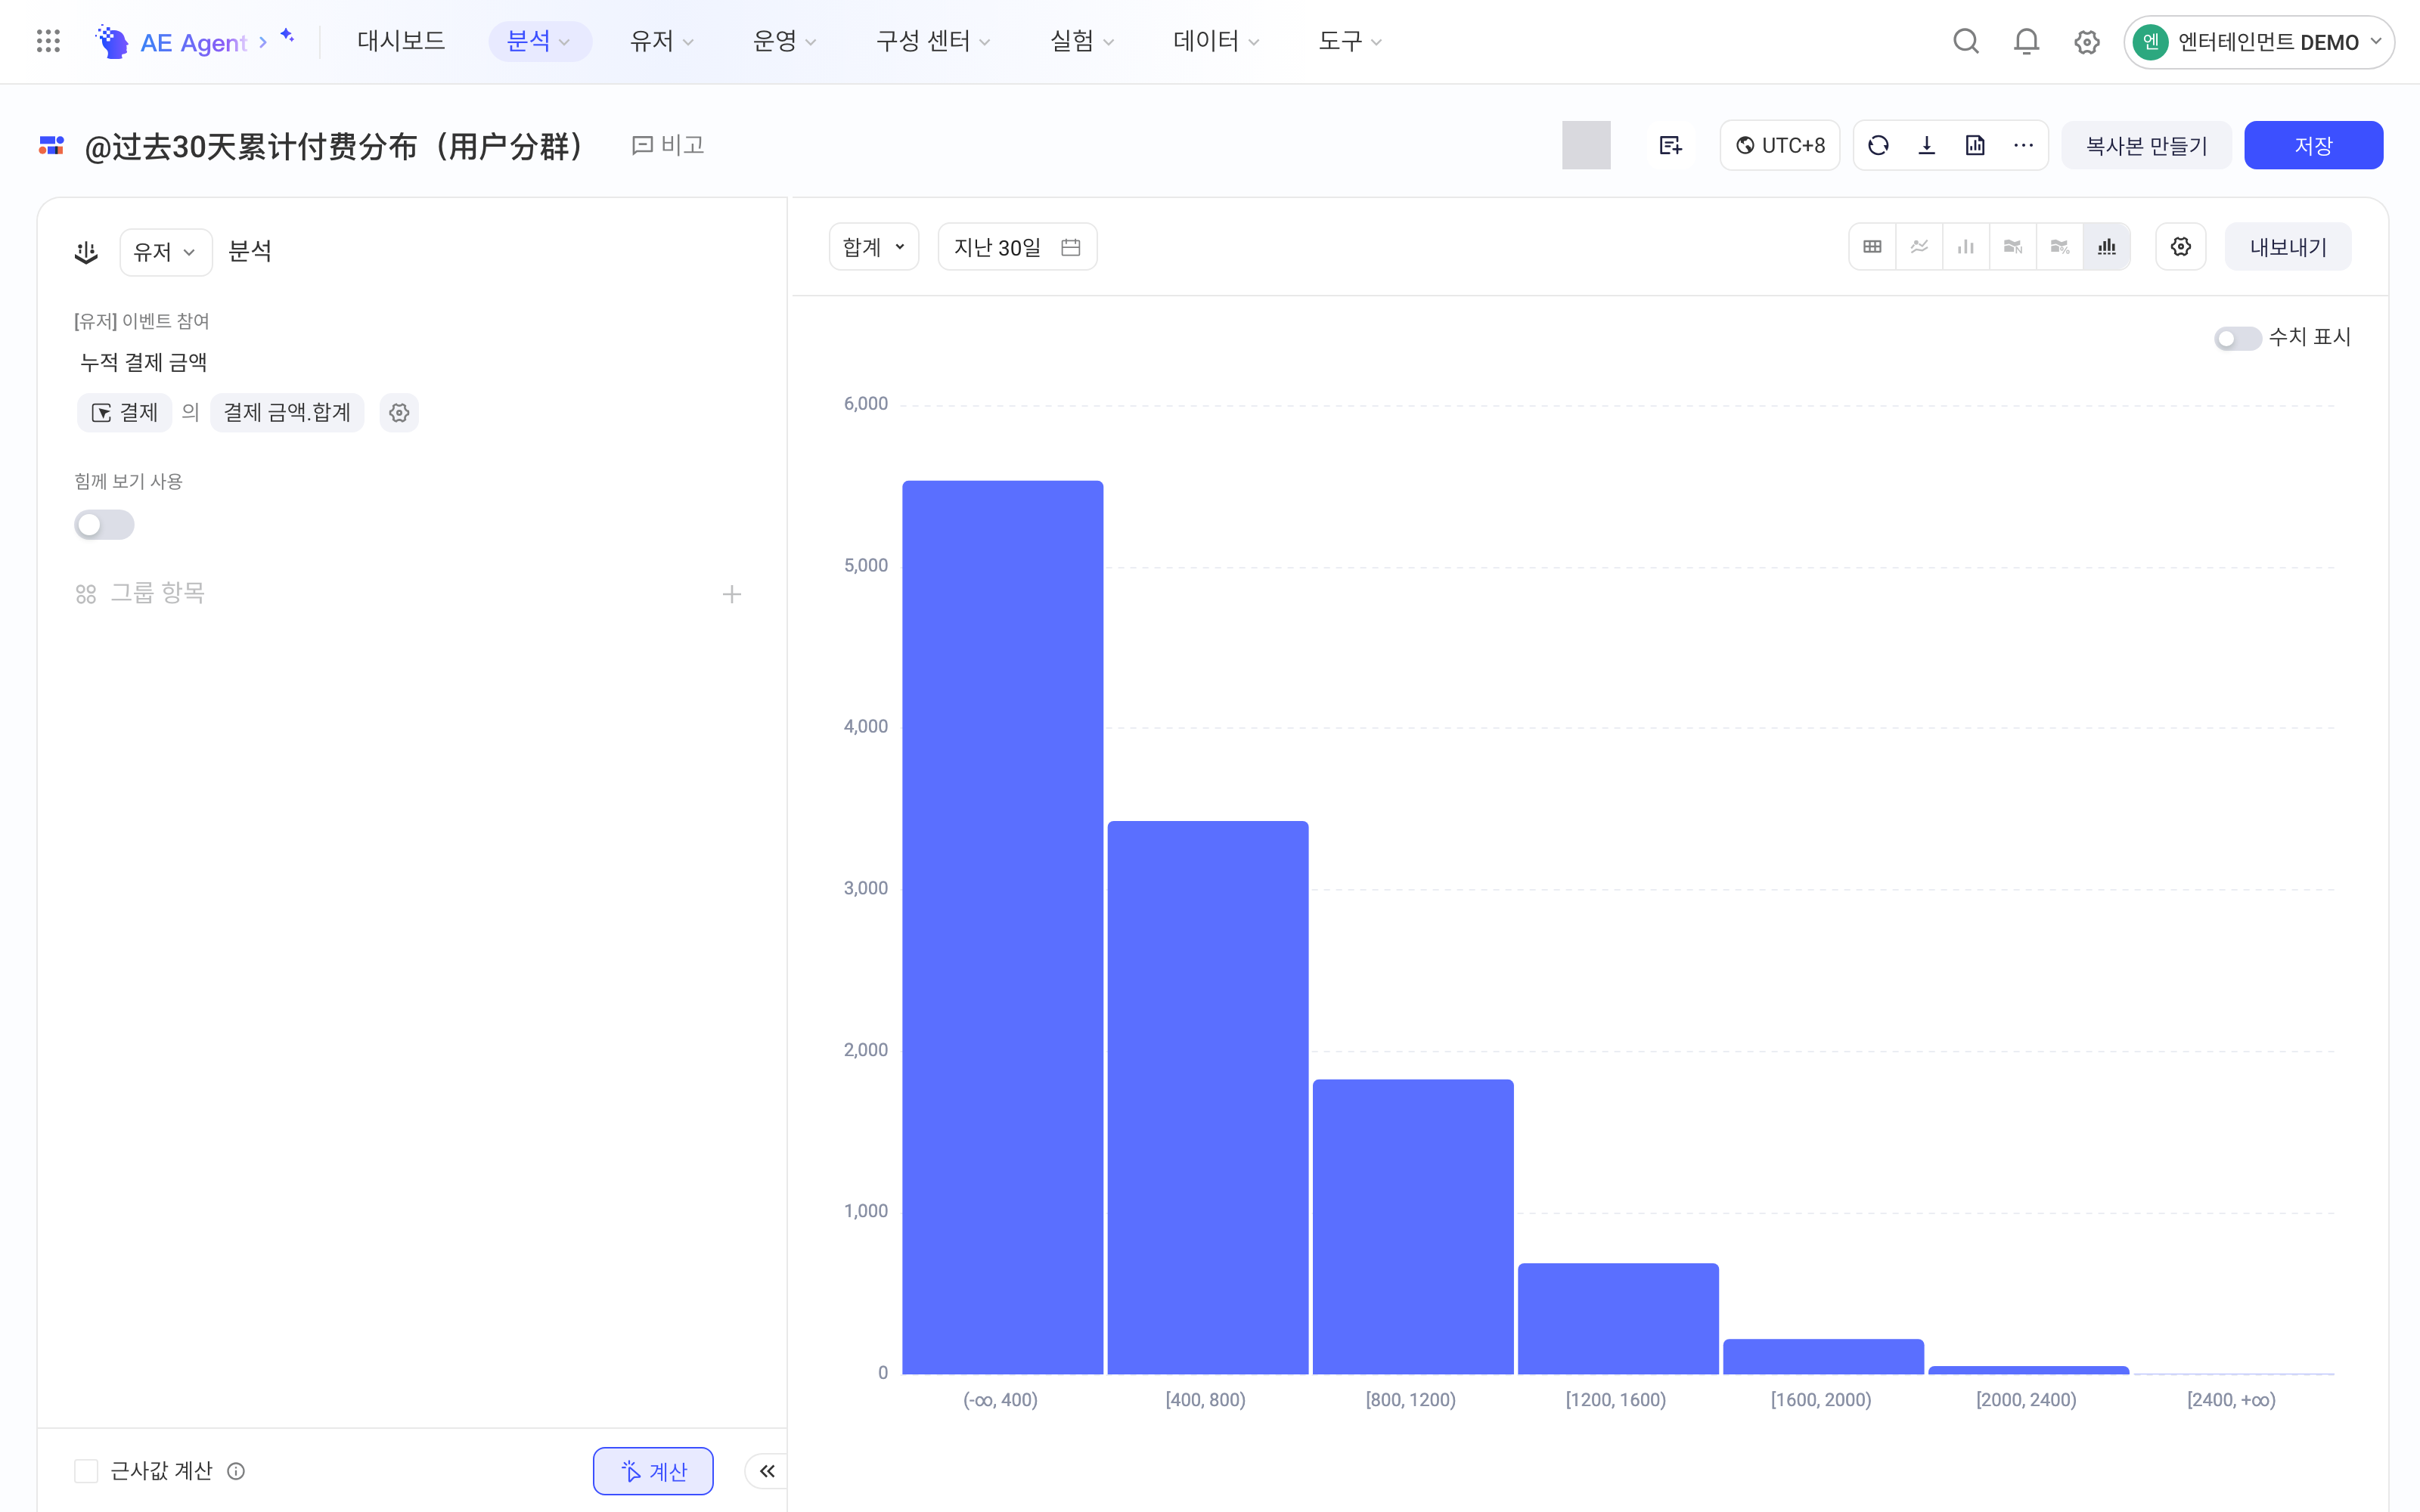This screenshot has width=2420, height=1512.
Task: Select the distribution histogram chart view
Action: [x=2107, y=247]
